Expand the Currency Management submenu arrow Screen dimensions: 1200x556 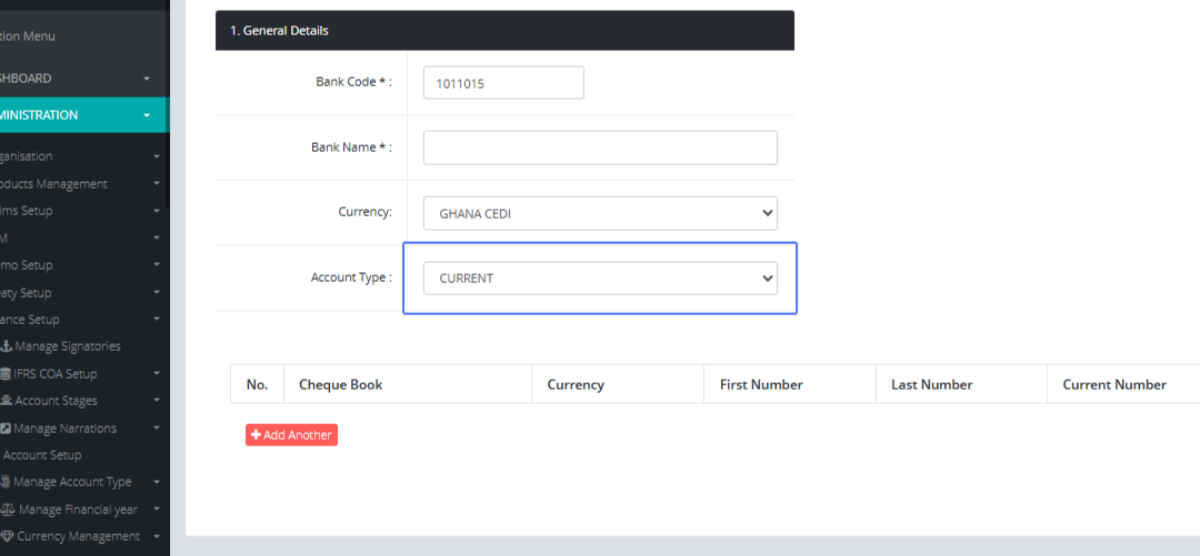click(156, 537)
